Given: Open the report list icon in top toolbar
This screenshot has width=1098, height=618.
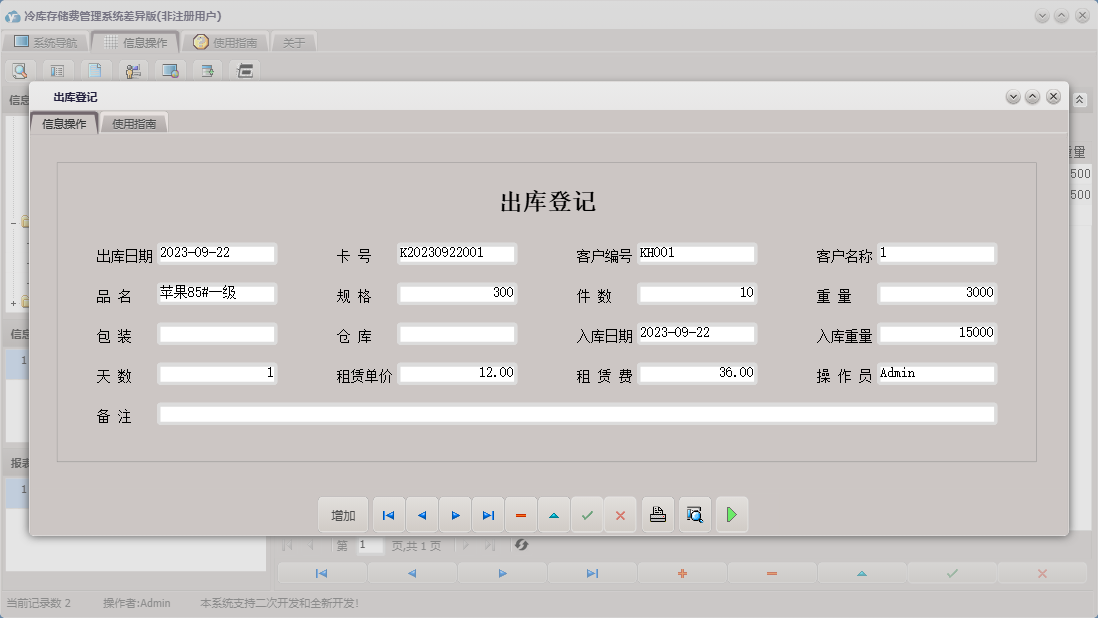Looking at the screenshot, I should [x=57, y=70].
